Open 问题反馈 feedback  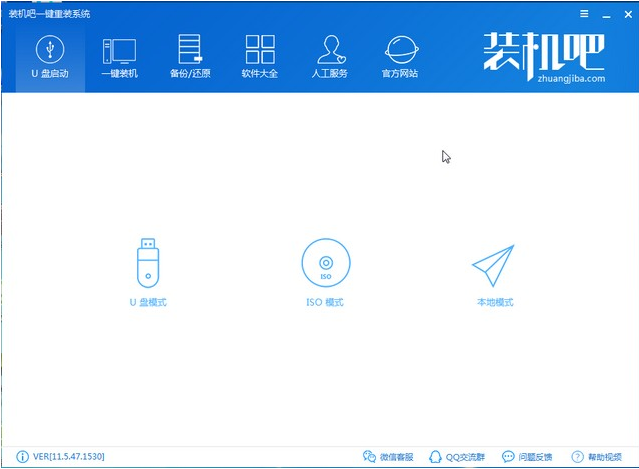[529, 456]
